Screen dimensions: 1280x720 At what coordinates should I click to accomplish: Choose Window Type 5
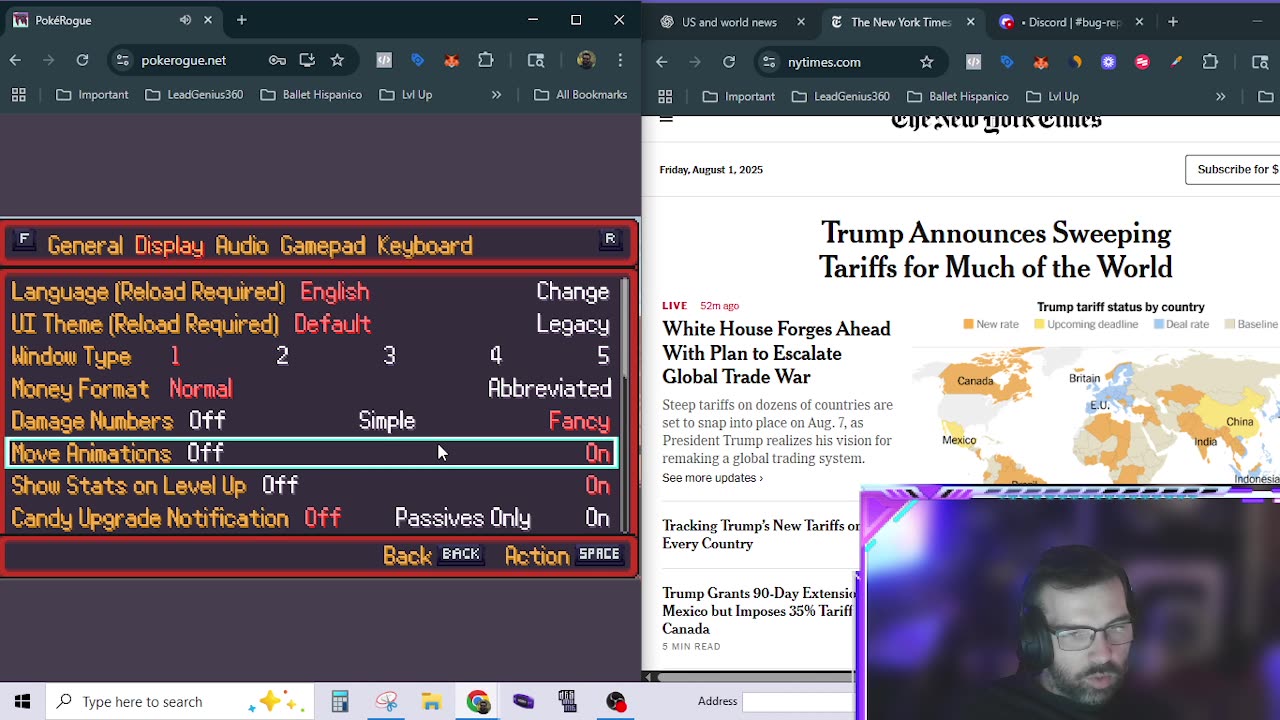(x=603, y=357)
